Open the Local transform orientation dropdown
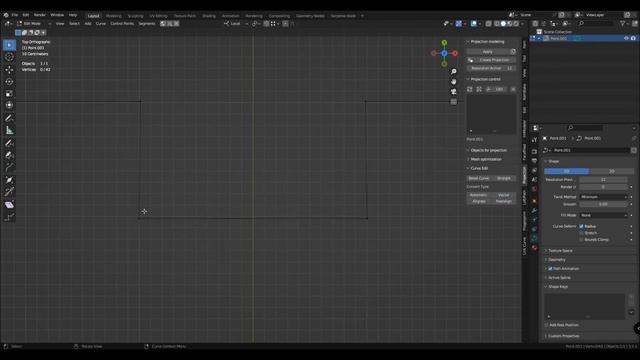 (236, 24)
